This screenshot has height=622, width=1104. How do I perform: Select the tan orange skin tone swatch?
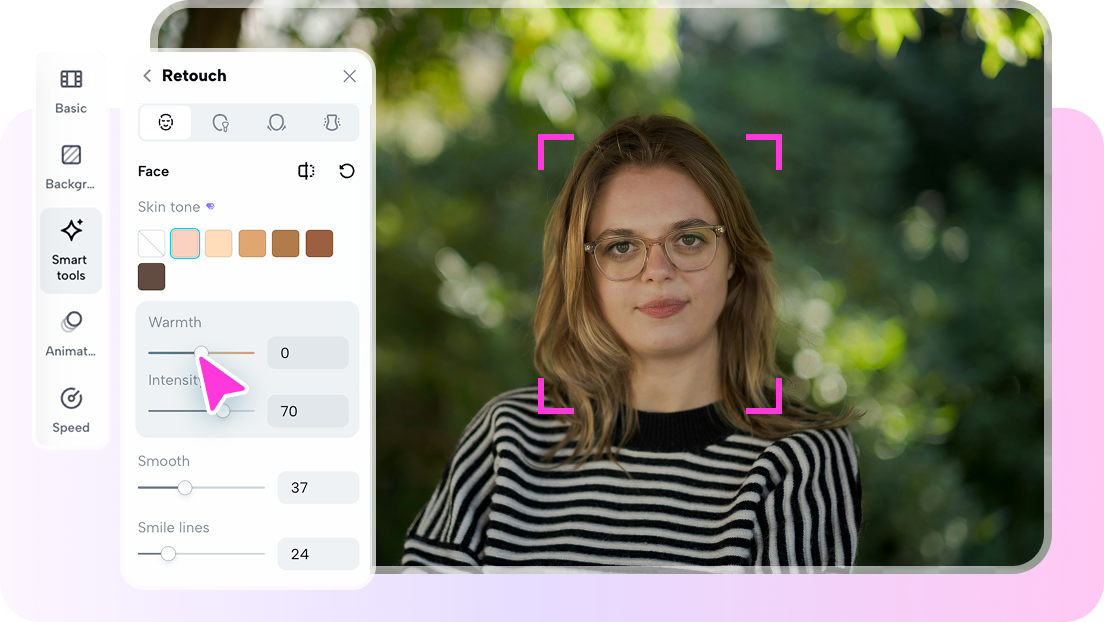coord(252,244)
